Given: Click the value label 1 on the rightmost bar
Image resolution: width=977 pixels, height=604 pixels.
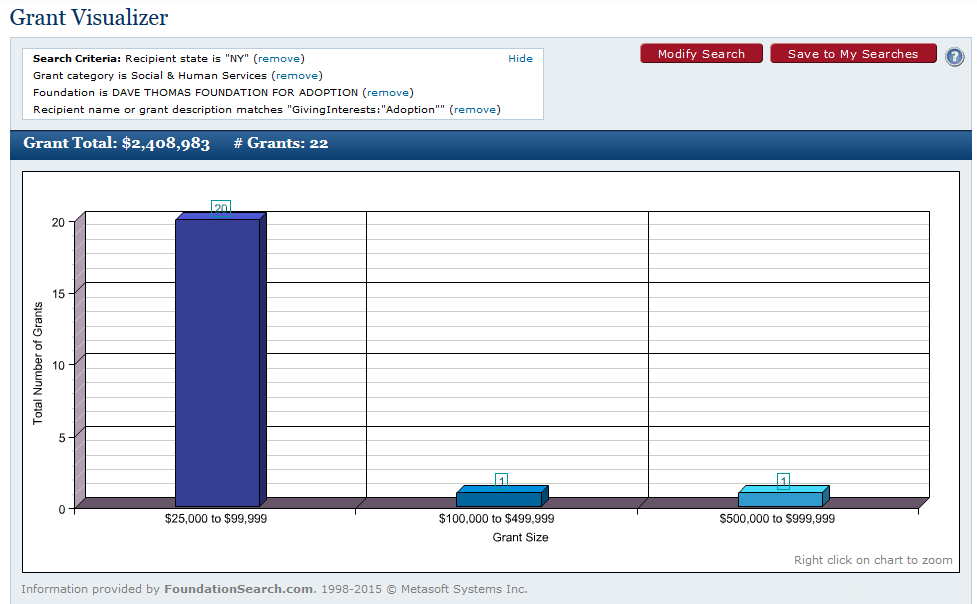Looking at the screenshot, I should (783, 481).
